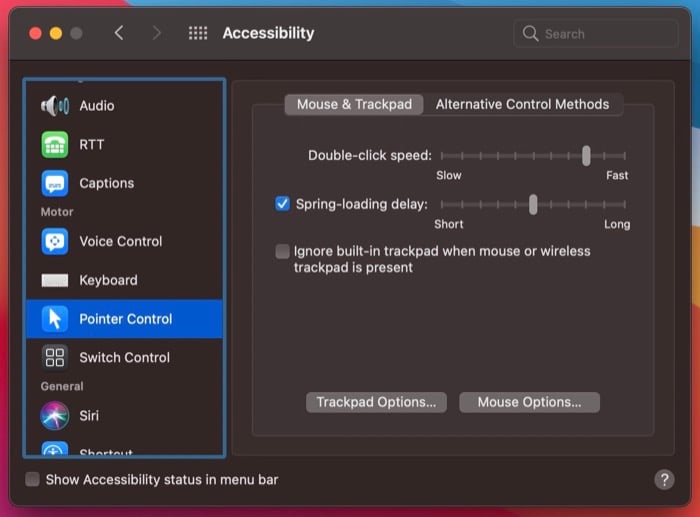Select Pointer Control text in the sidebar

pos(125,319)
